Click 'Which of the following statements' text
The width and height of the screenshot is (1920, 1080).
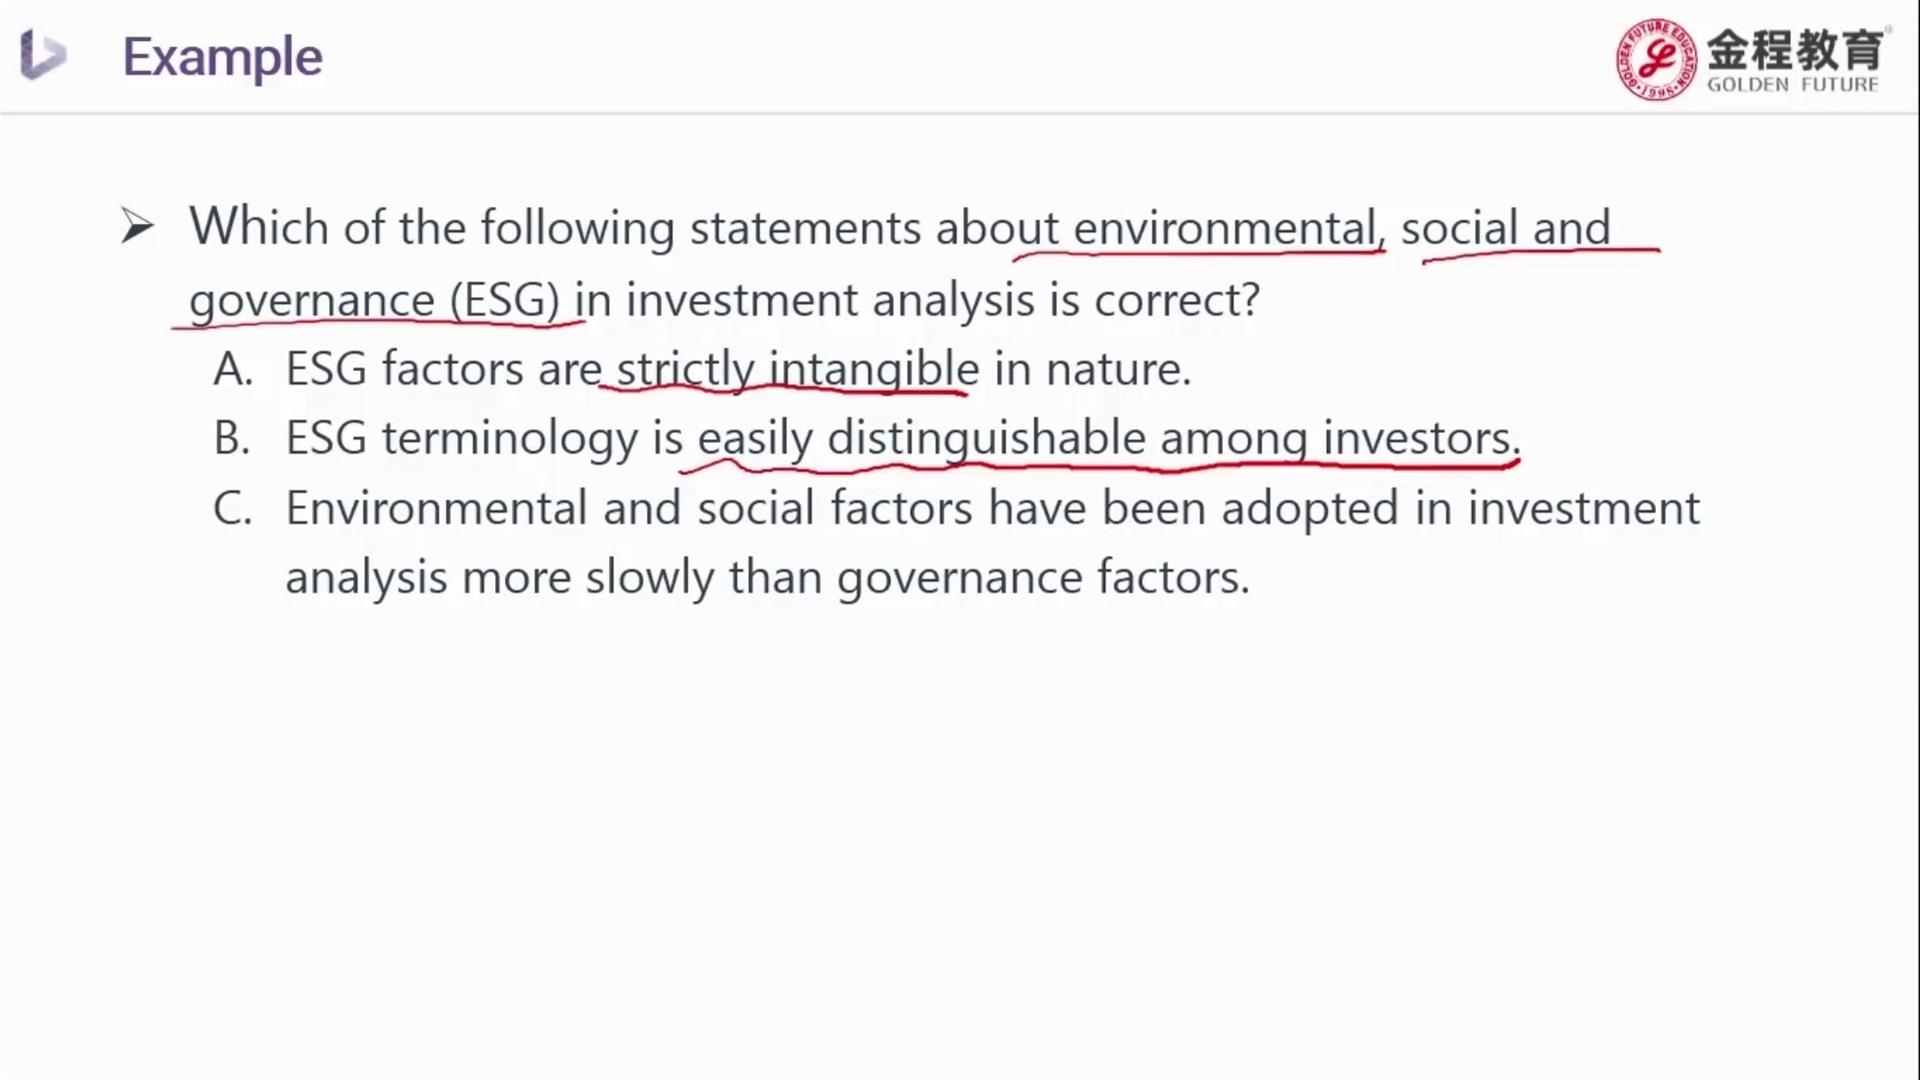point(555,228)
